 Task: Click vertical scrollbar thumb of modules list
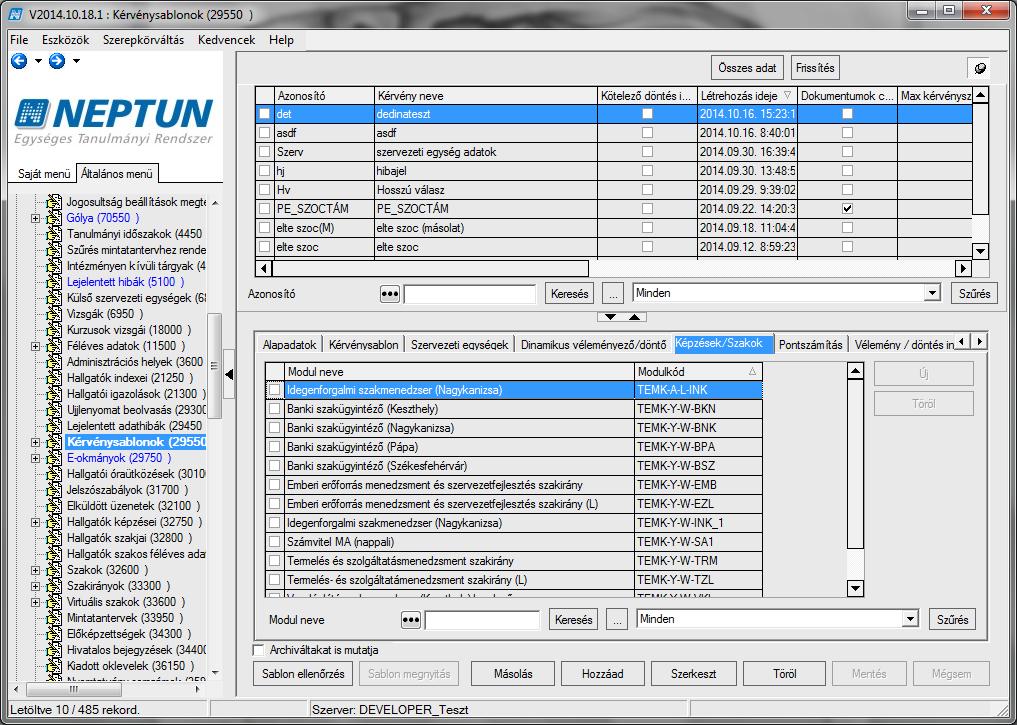click(855, 464)
